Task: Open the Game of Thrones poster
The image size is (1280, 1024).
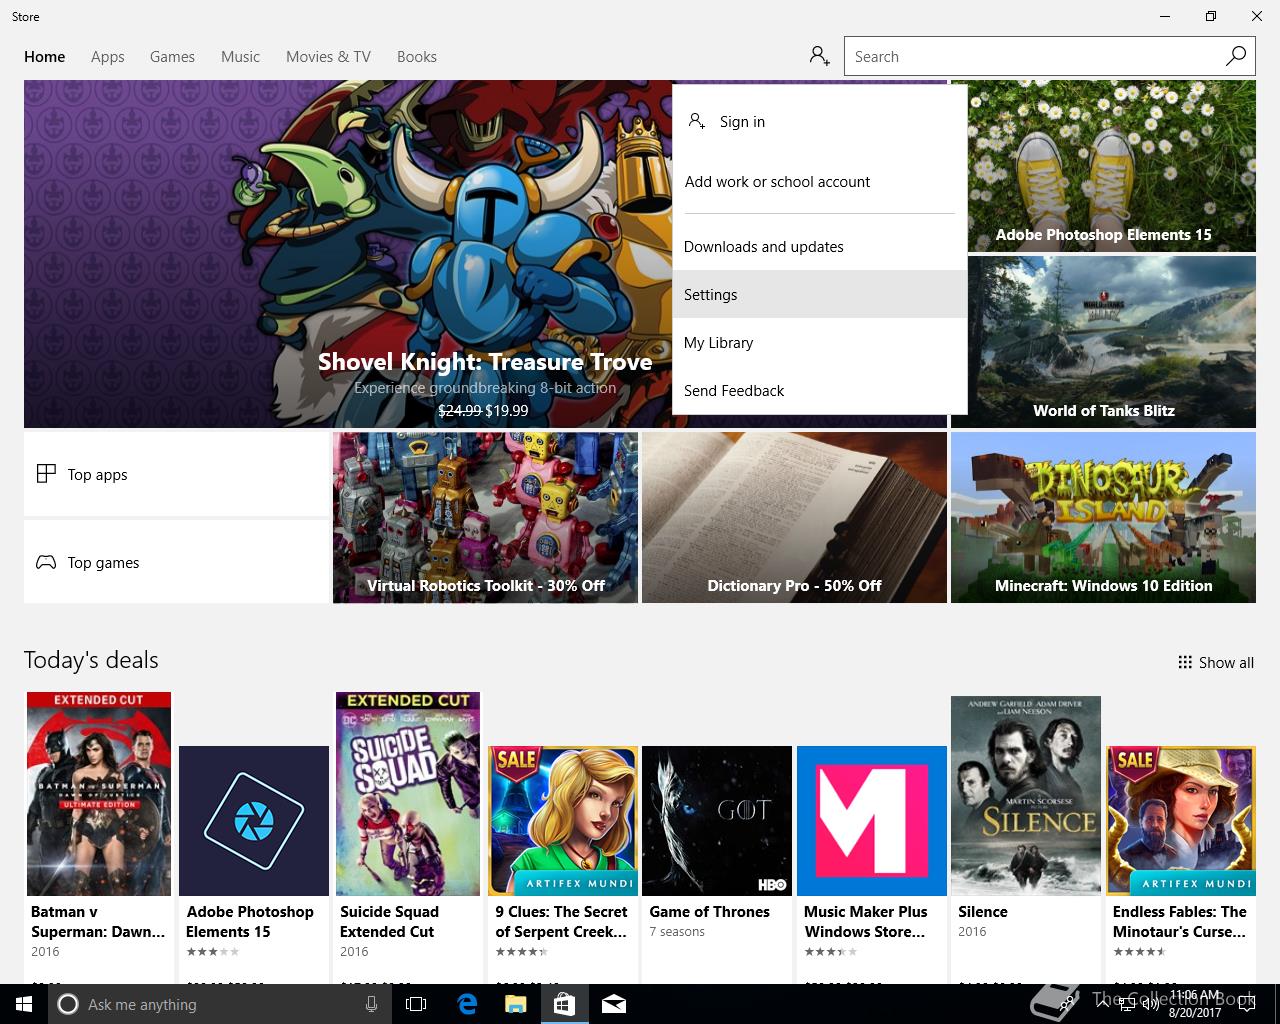Action: 717,821
